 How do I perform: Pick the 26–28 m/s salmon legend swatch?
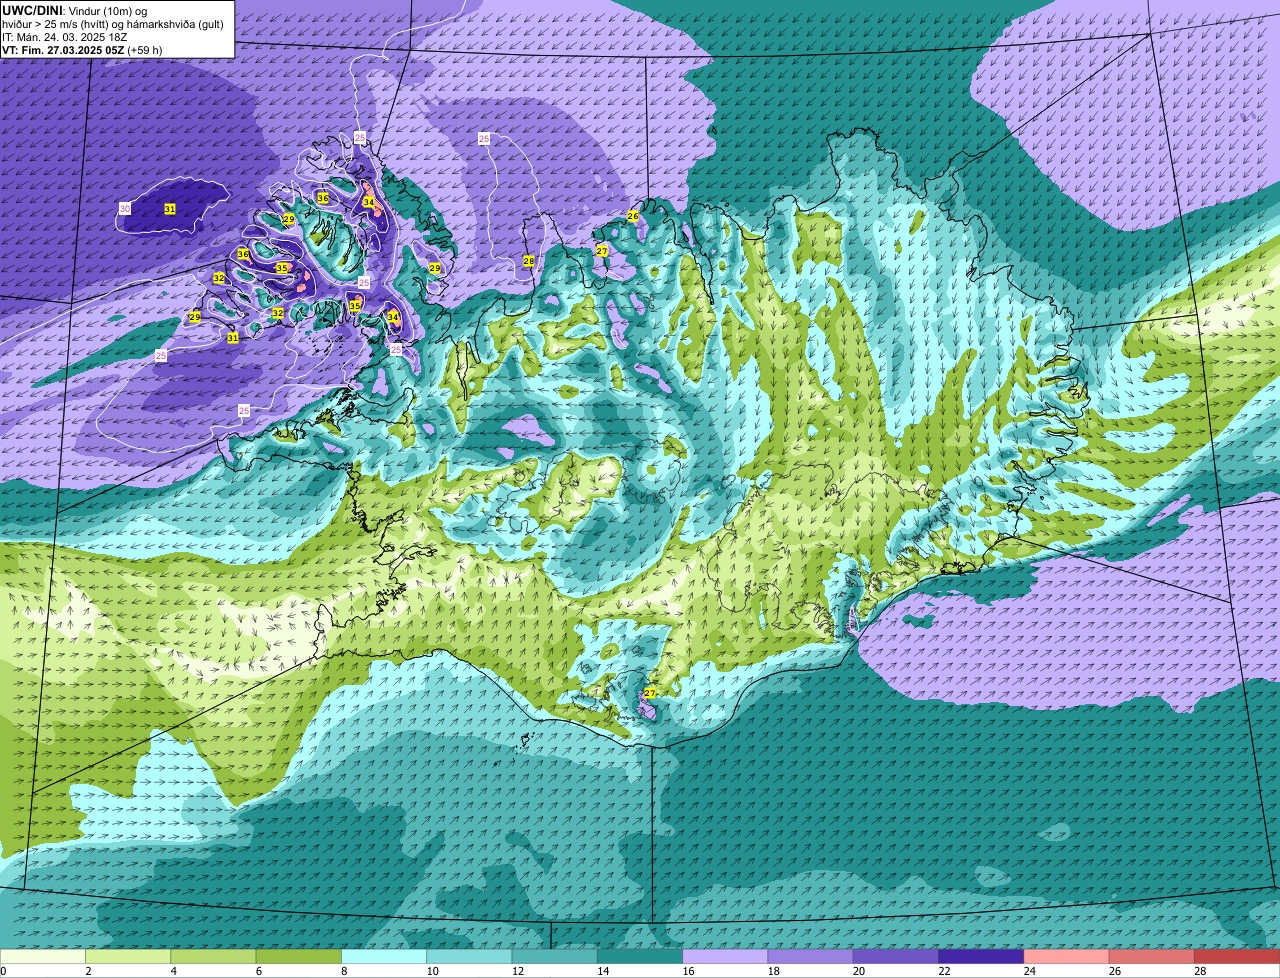pos(1152,956)
